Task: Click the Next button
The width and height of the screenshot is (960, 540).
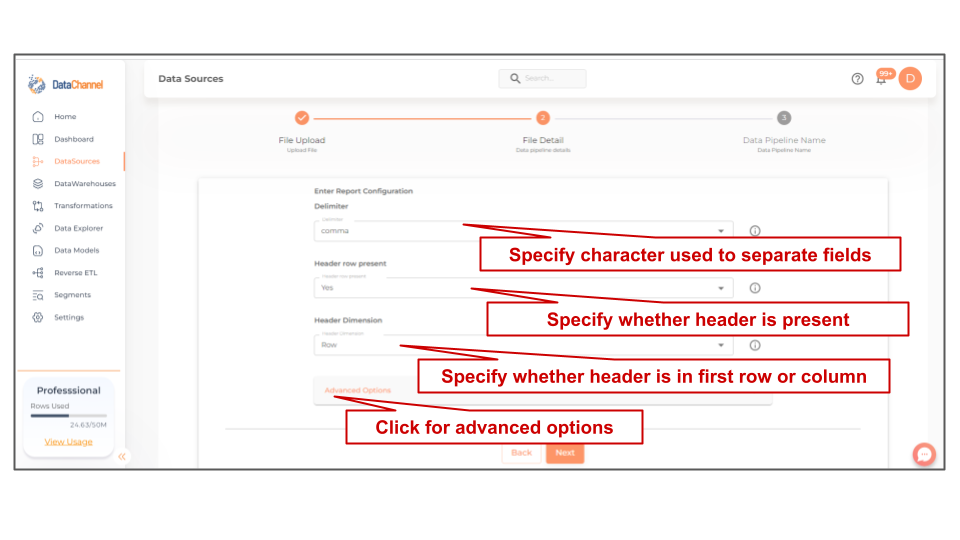Action: tap(564, 453)
